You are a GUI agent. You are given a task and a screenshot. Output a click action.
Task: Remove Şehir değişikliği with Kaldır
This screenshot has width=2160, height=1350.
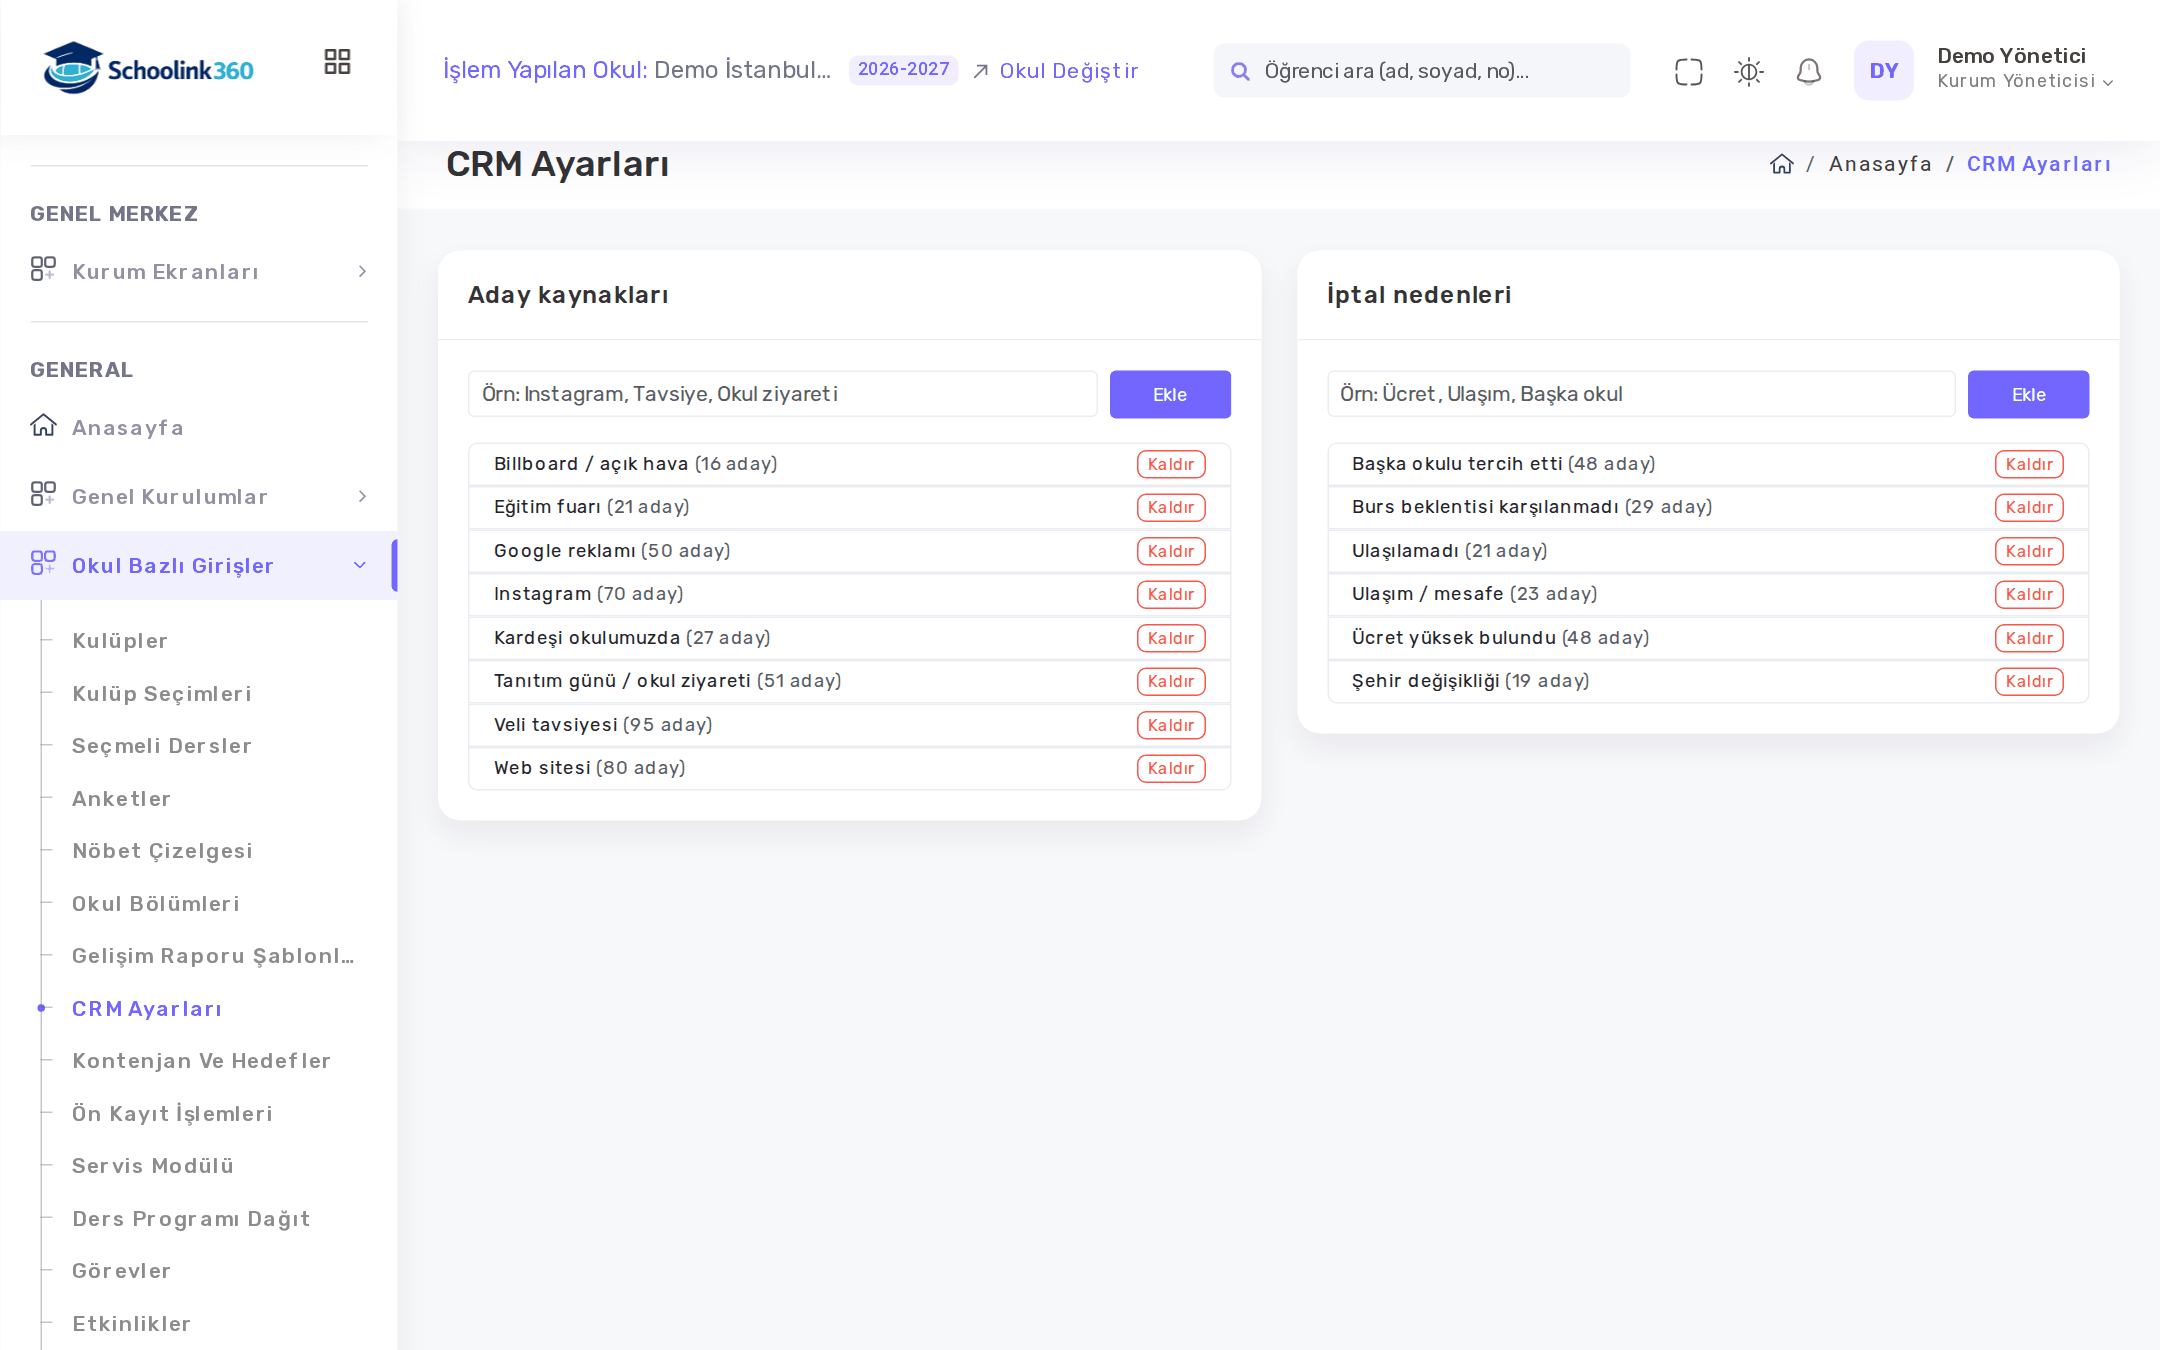(2029, 681)
